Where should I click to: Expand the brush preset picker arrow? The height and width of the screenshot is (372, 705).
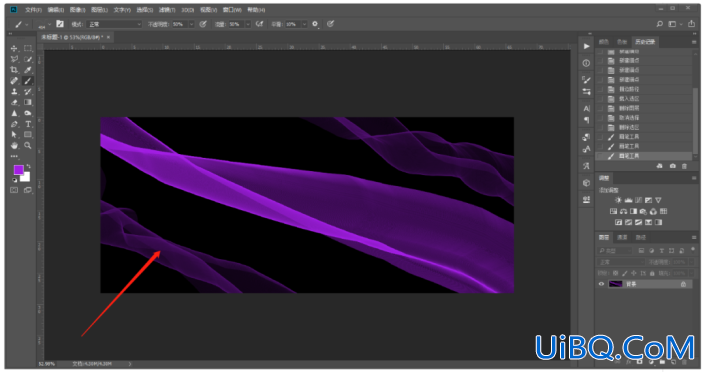point(49,24)
